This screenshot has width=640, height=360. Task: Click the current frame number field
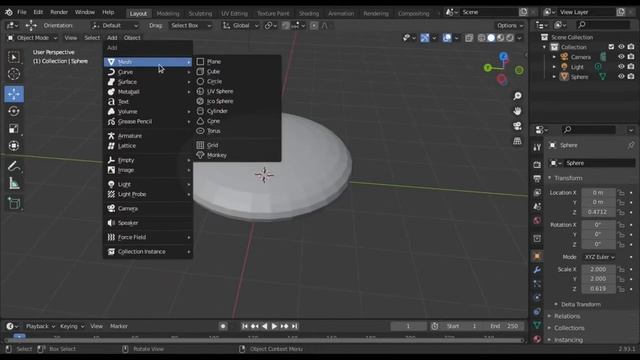[408, 326]
